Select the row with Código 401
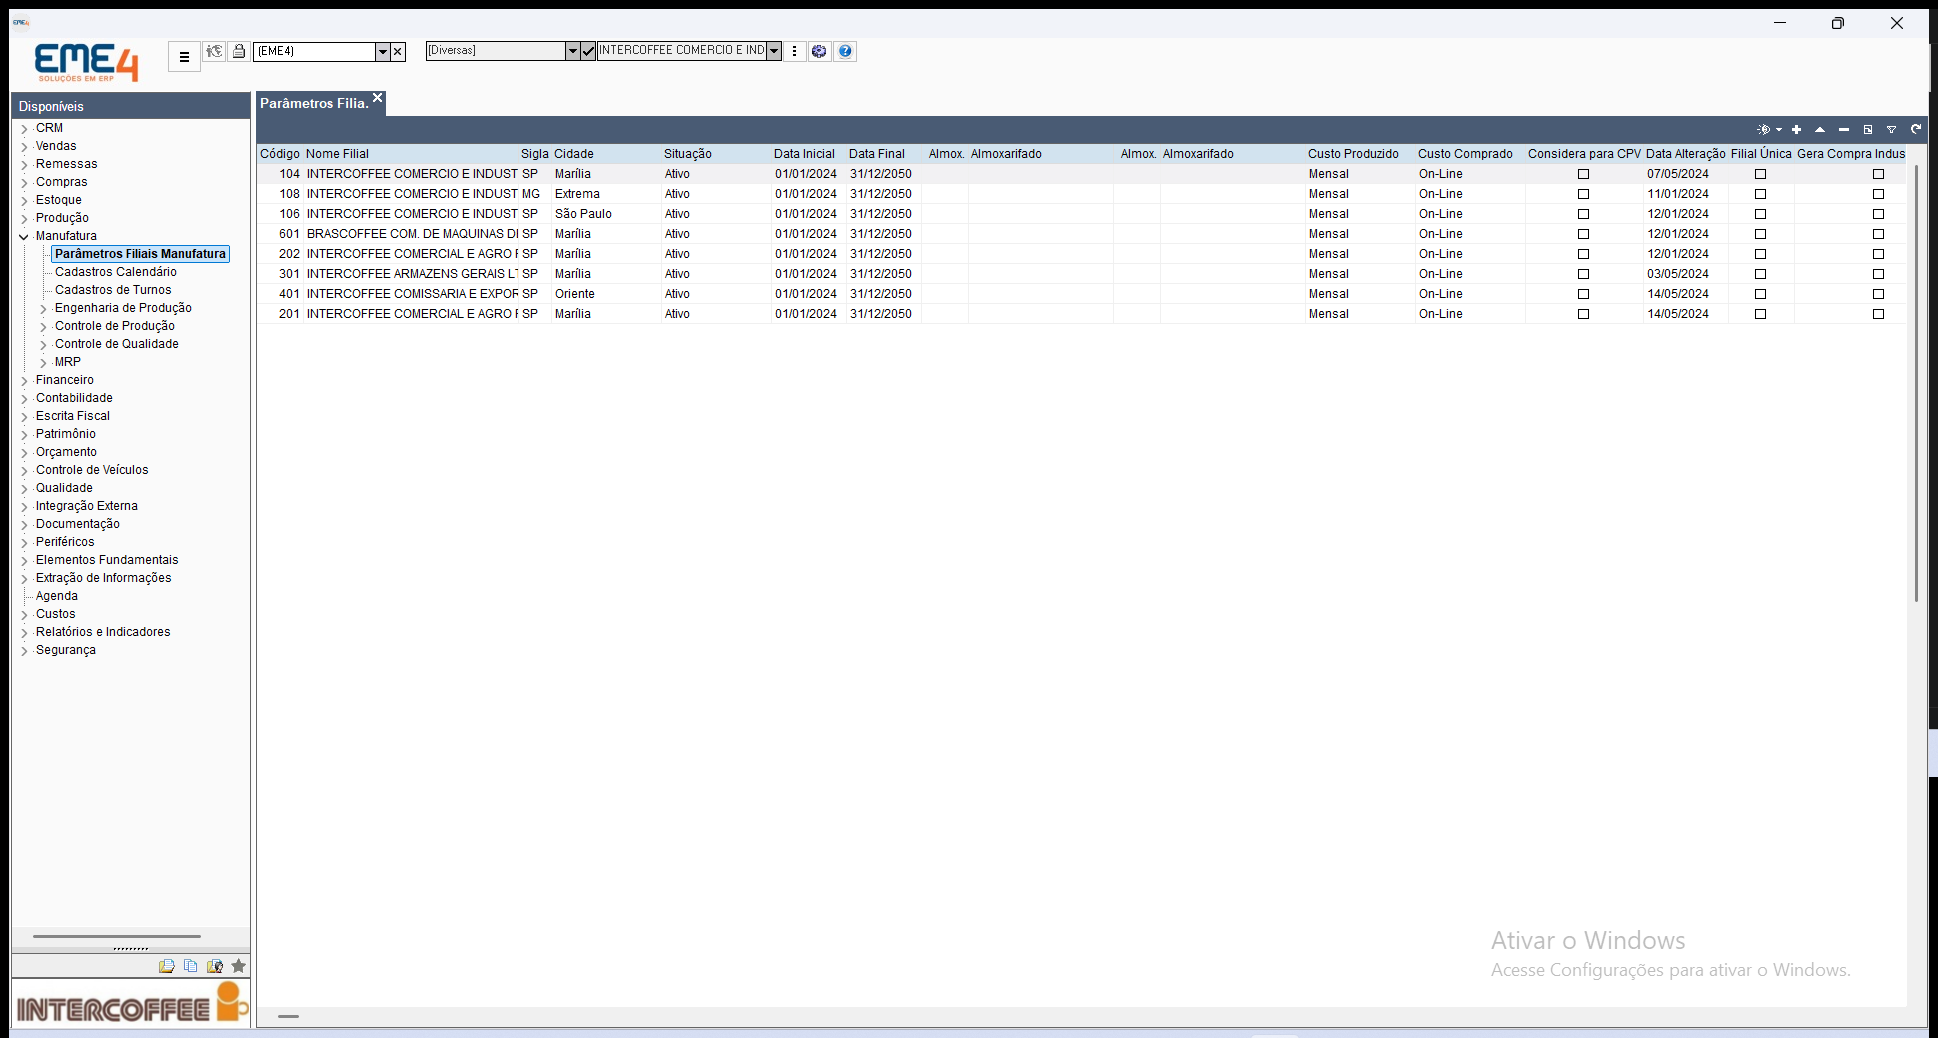 tap(1080, 294)
